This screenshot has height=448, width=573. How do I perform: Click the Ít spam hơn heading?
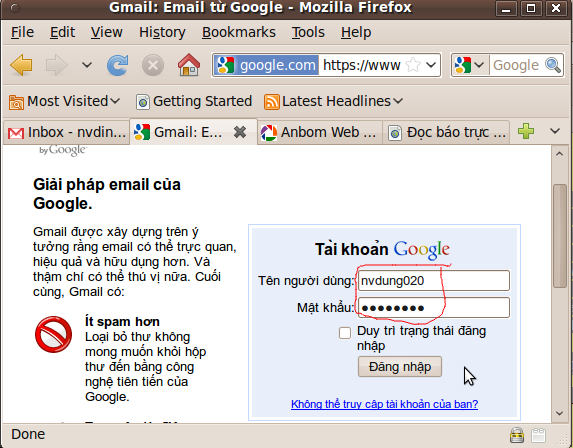[x=122, y=322]
